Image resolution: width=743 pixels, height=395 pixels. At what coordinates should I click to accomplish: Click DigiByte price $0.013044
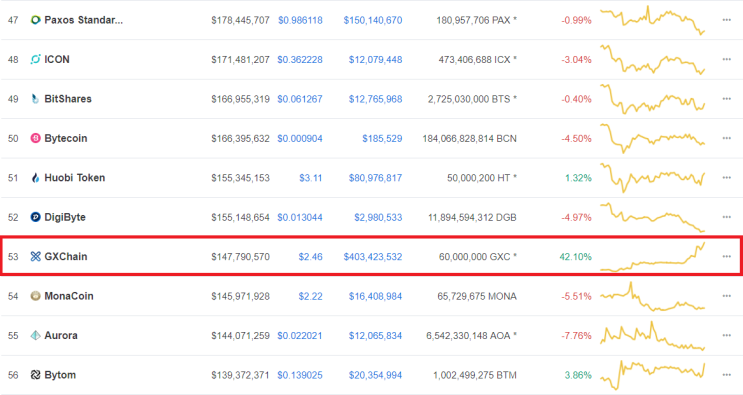point(300,217)
